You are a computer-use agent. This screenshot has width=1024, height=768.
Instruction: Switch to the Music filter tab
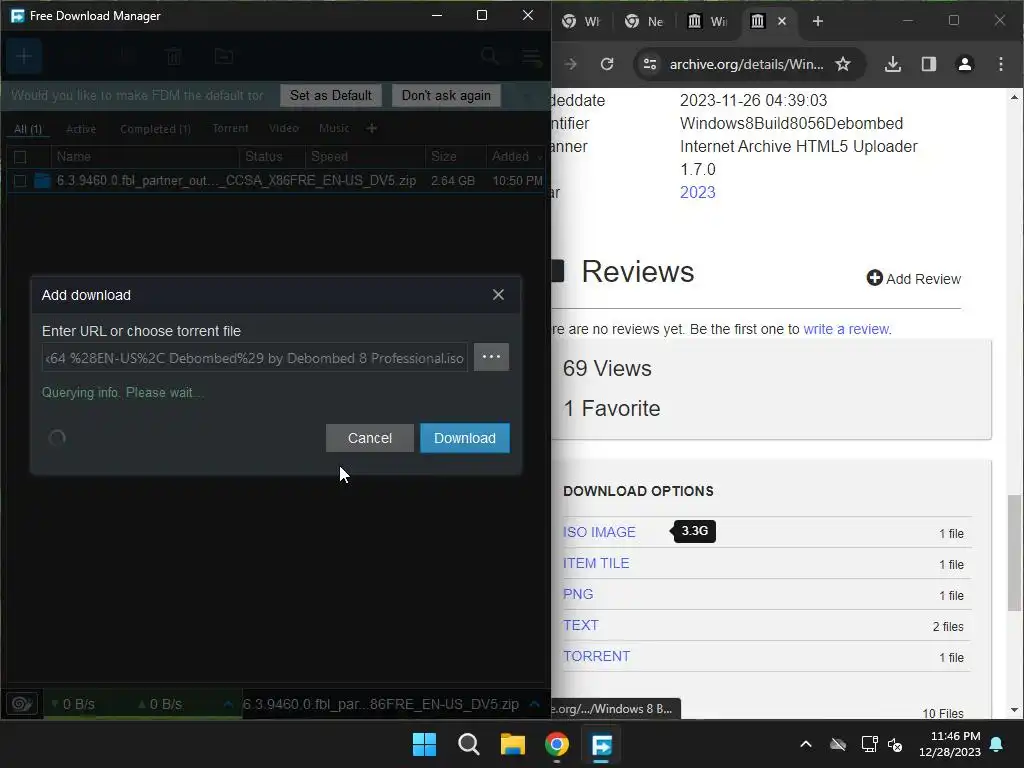(334, 128)
